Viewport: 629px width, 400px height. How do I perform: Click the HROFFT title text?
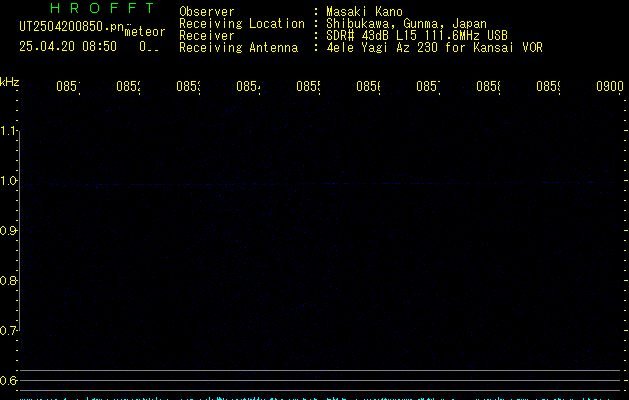tap(102, 8)
